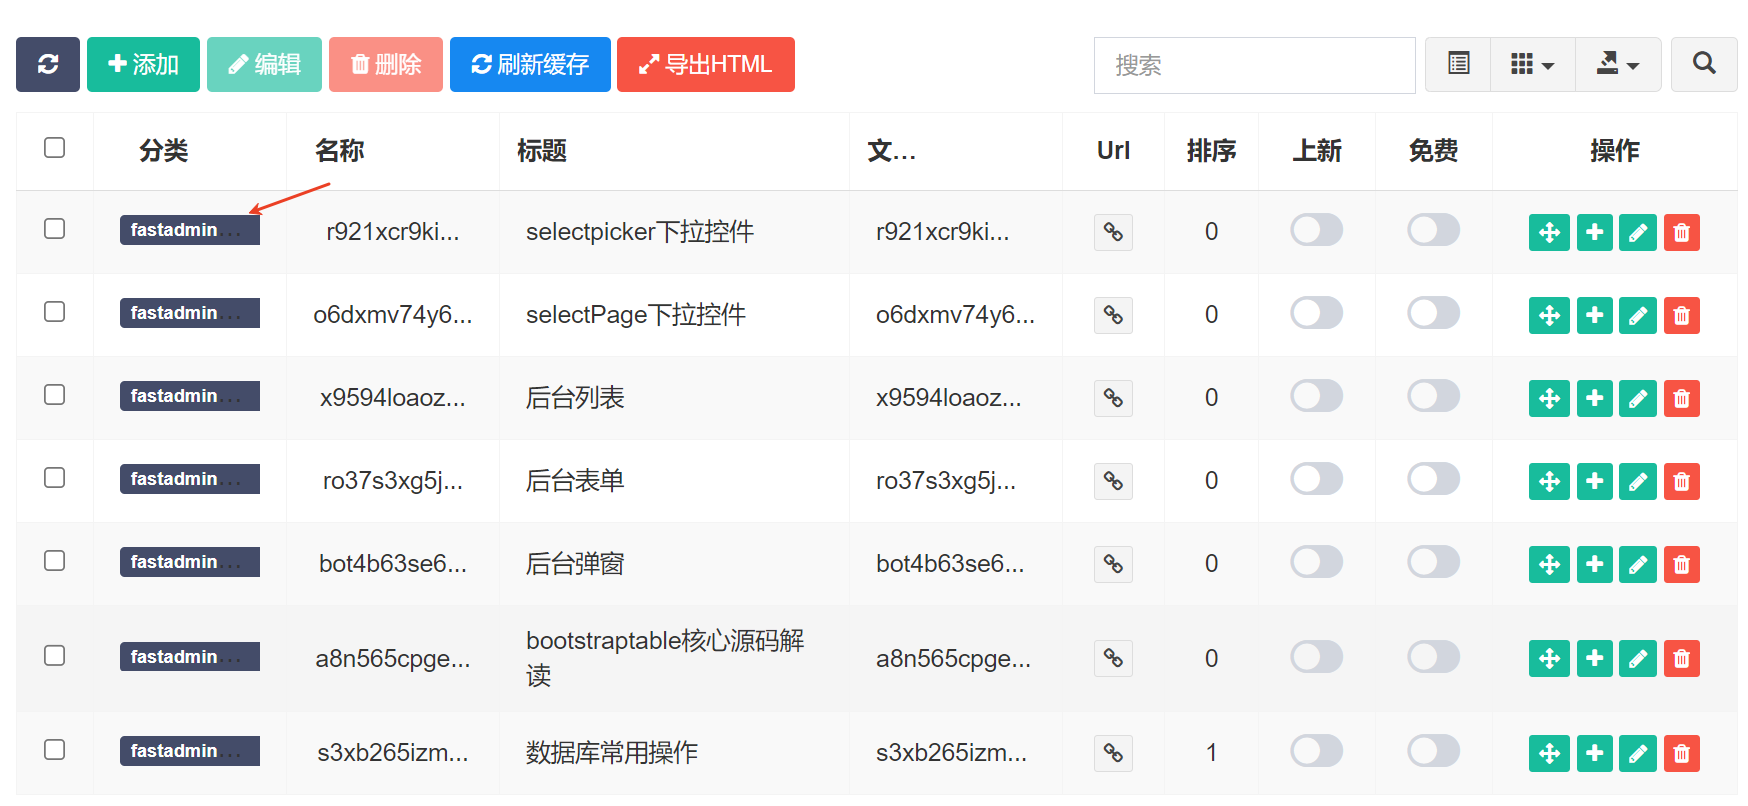Click edit pencil icon in 后台弹窗 row
The height and width of the screenshot is (806, 1748).
[x=1637, y=564]
